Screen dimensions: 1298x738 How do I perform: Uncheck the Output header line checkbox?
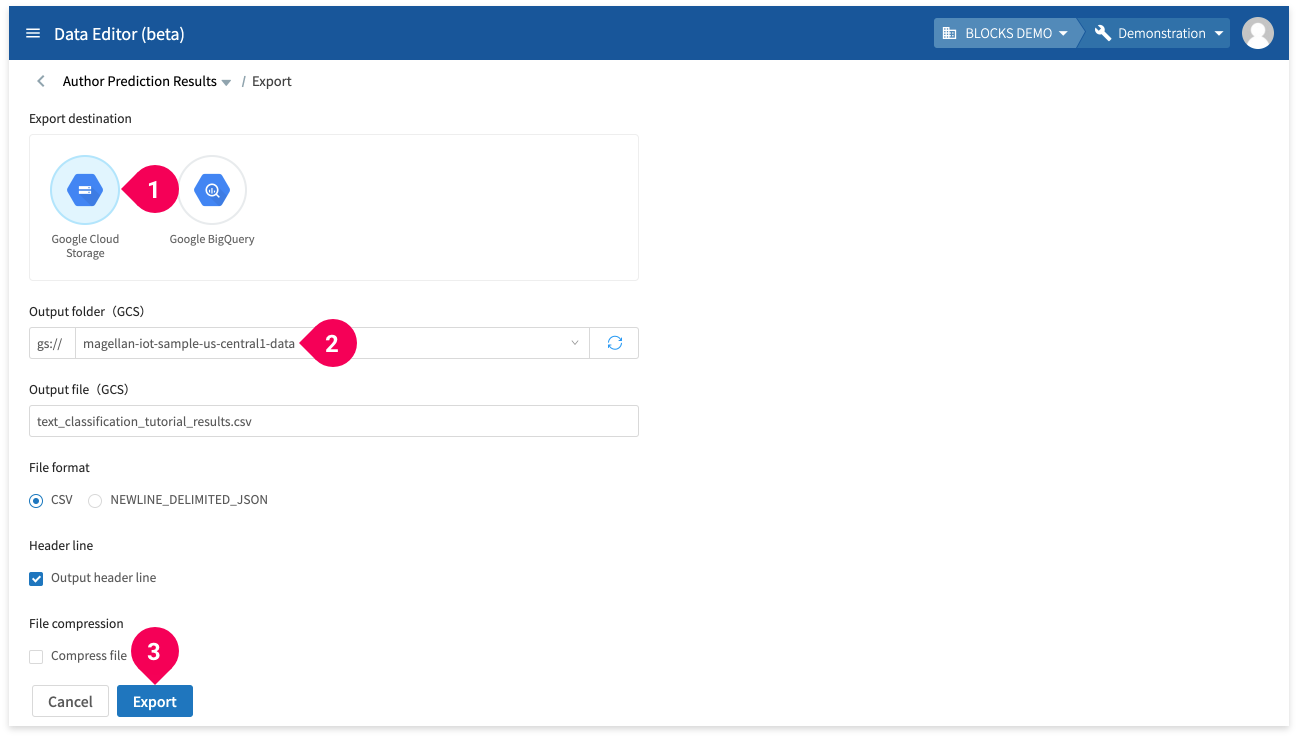[x=37, y=578]
